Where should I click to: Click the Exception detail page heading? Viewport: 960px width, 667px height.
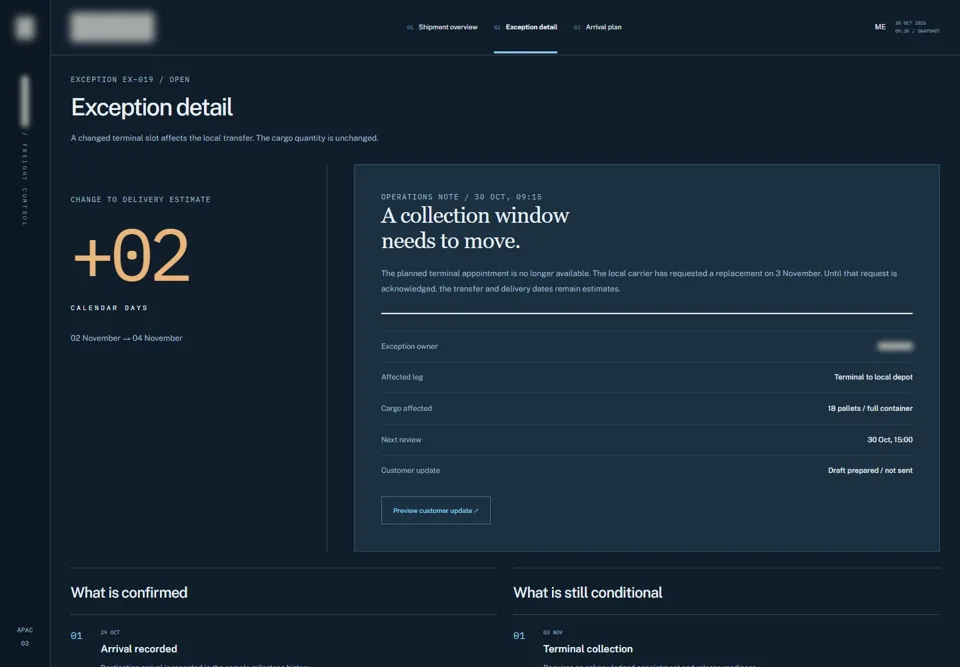(151, 108)
